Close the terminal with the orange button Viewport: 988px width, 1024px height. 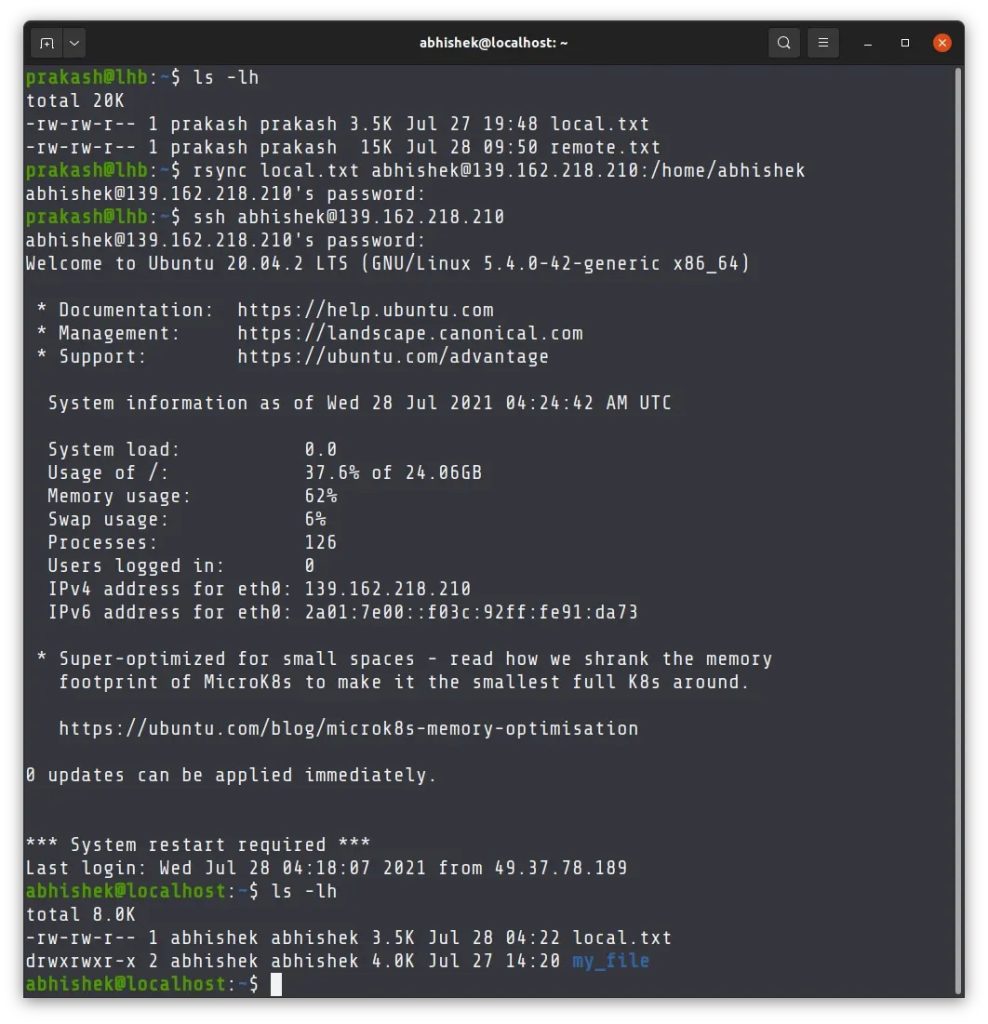point(942,43)
